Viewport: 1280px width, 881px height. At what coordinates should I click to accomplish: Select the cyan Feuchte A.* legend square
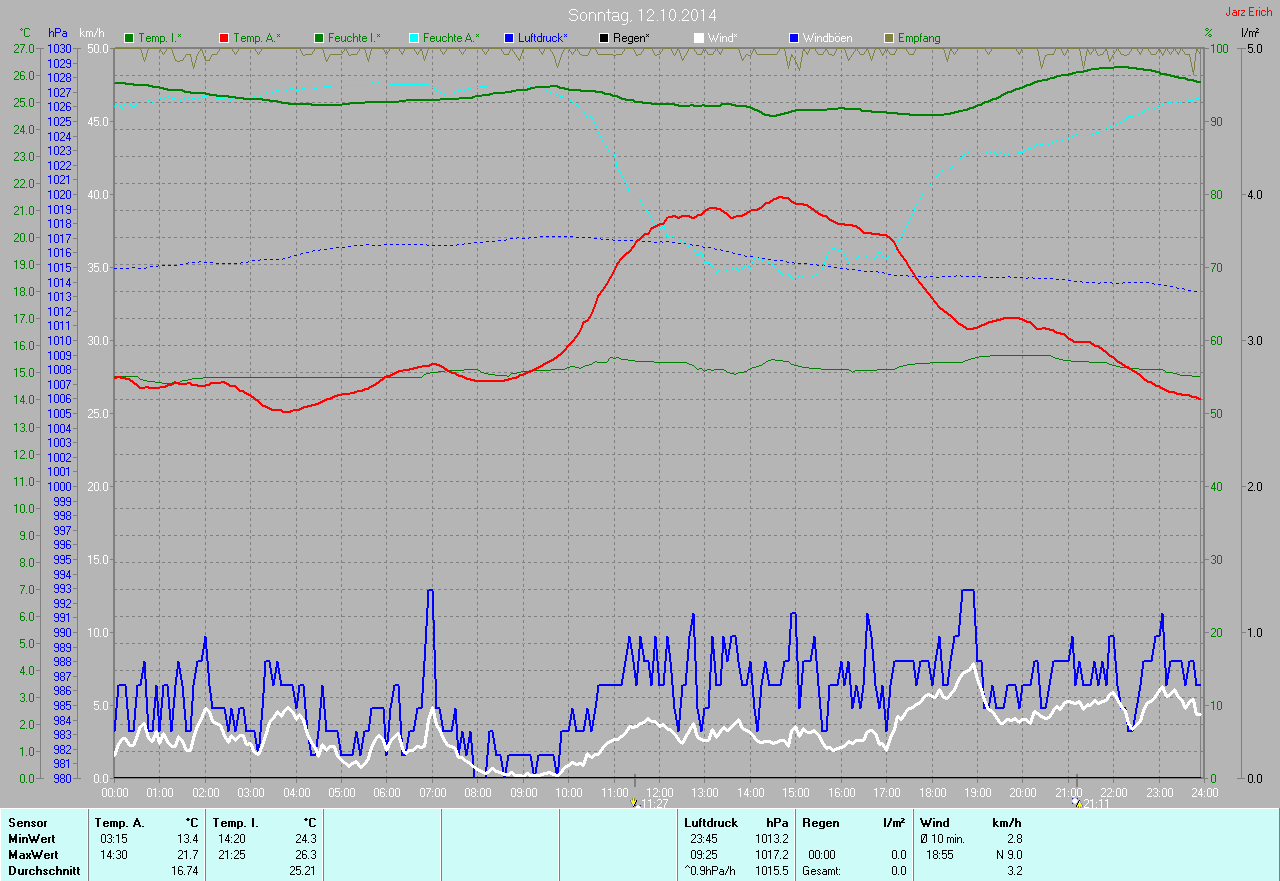(x=413, y=38)
